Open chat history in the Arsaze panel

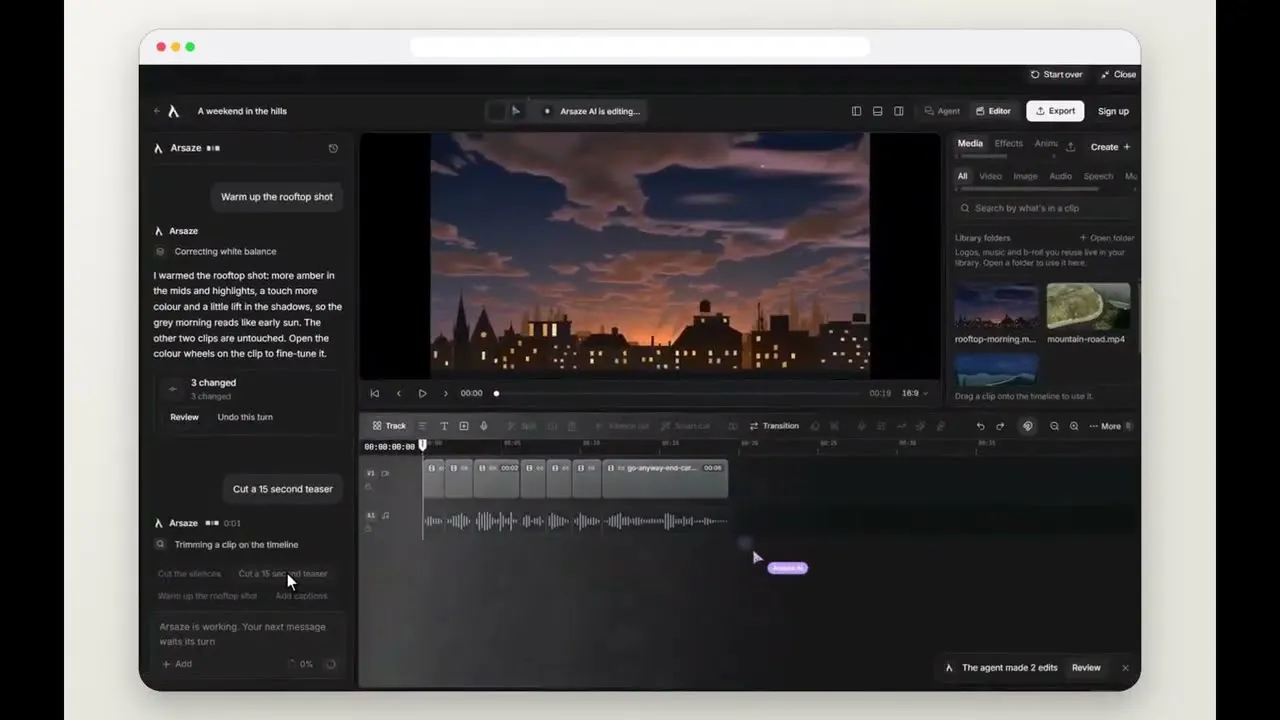coord(333,148)
